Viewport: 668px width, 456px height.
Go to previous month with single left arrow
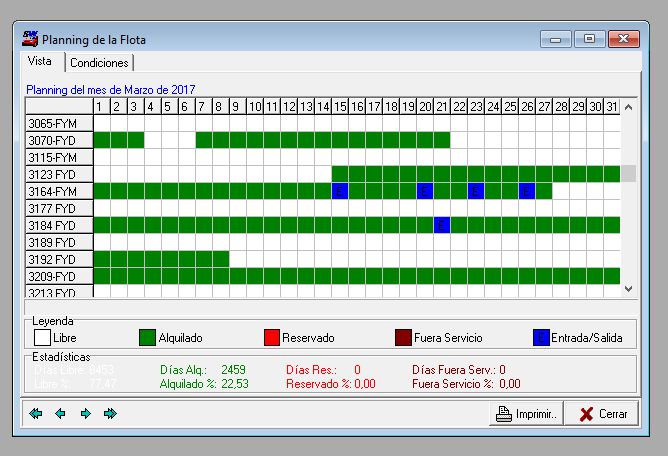[x=60, y=413]
